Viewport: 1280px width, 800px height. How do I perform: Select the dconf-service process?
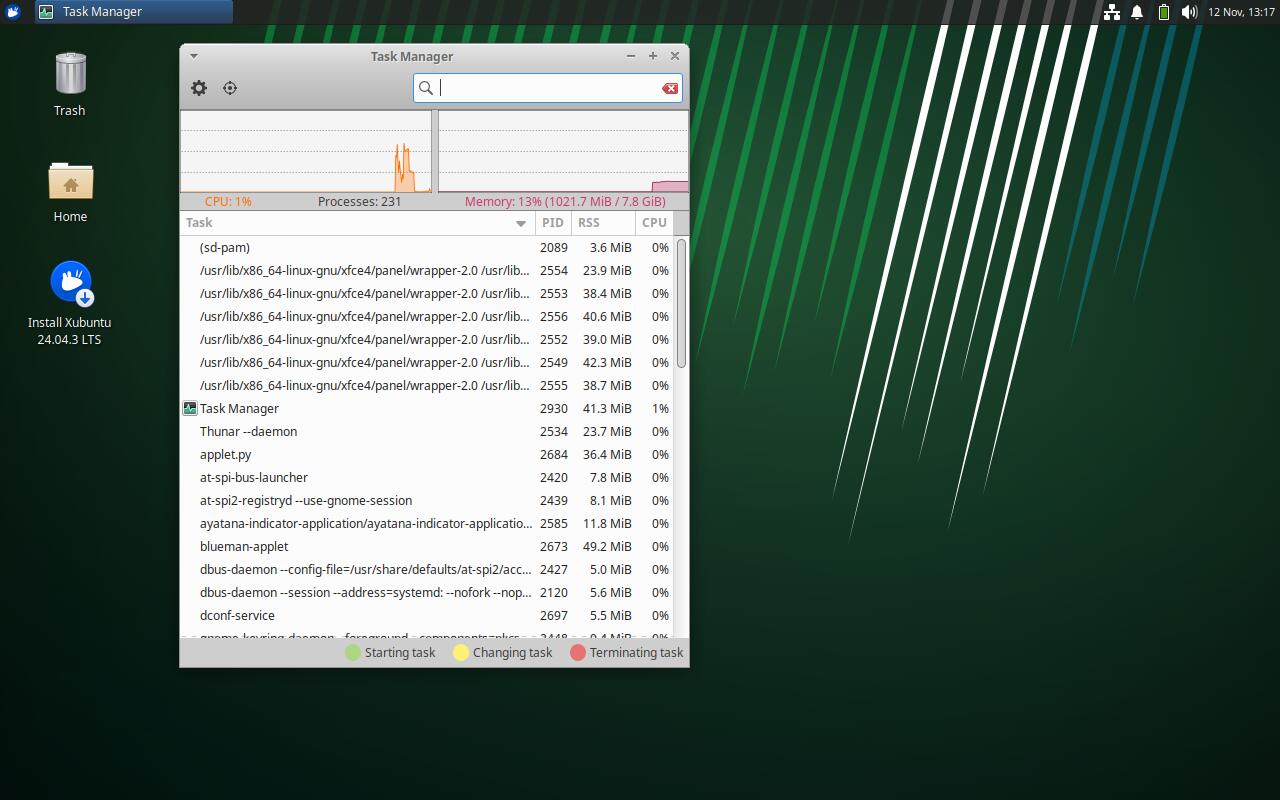(428, 615)
